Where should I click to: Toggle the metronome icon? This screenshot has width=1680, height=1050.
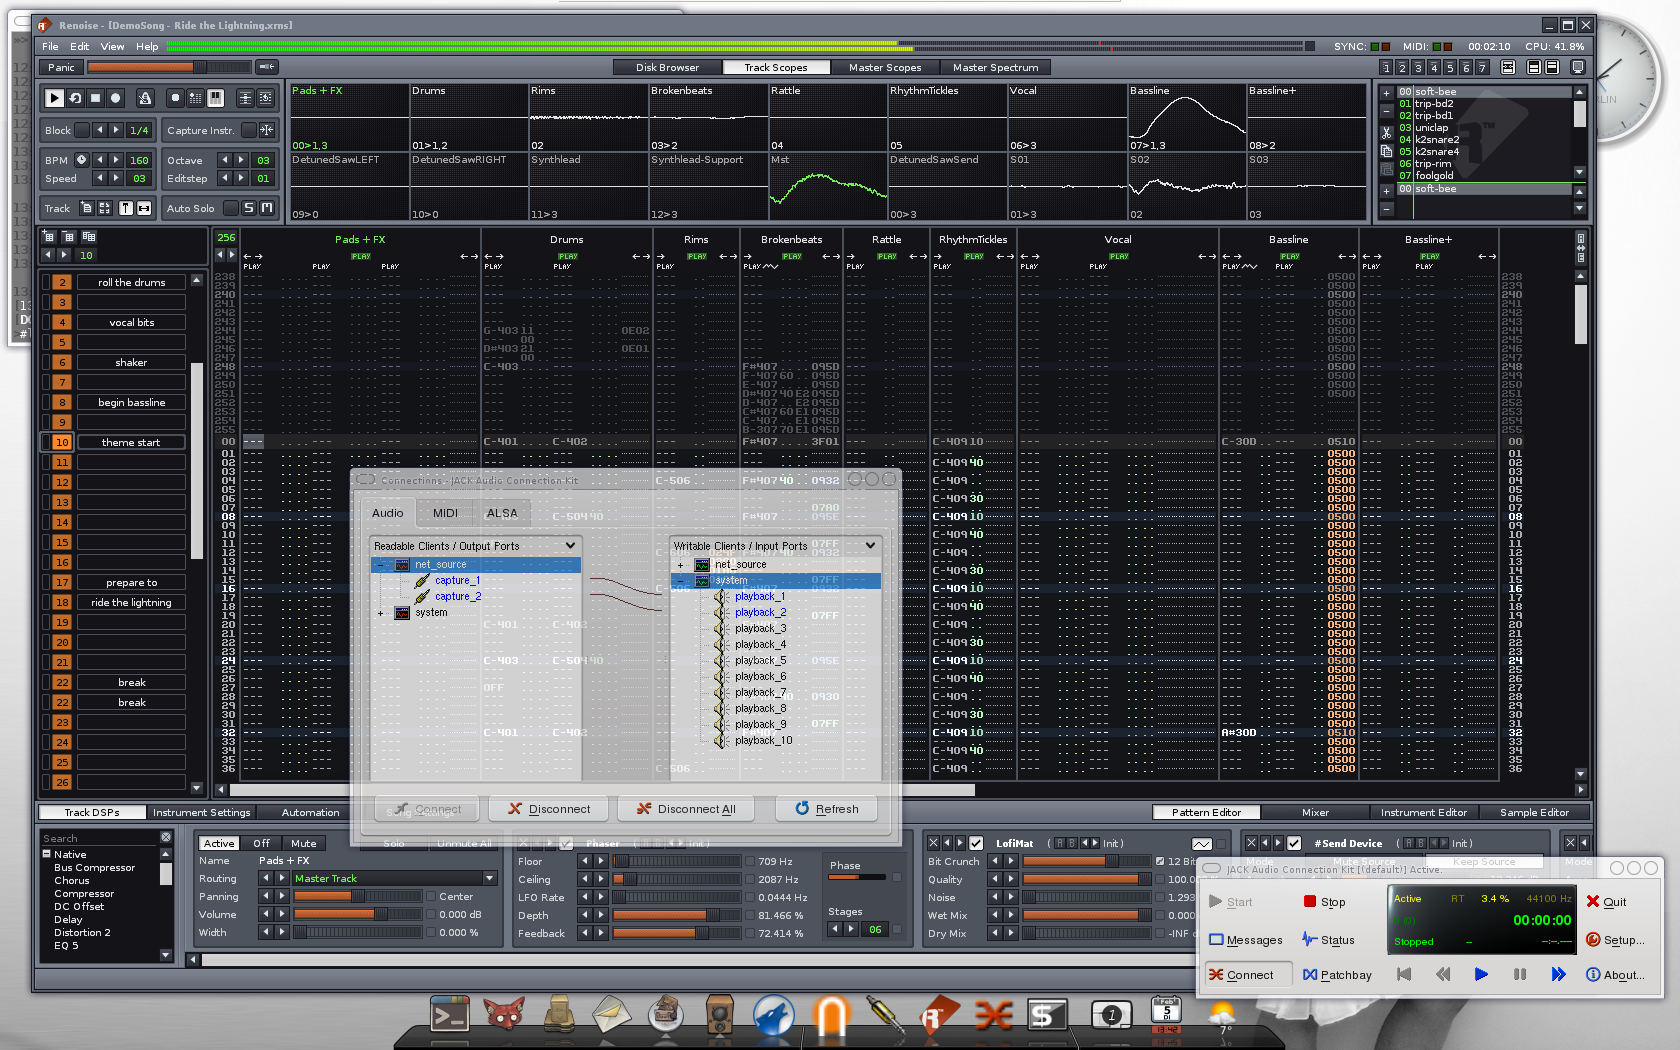point(145,98)
